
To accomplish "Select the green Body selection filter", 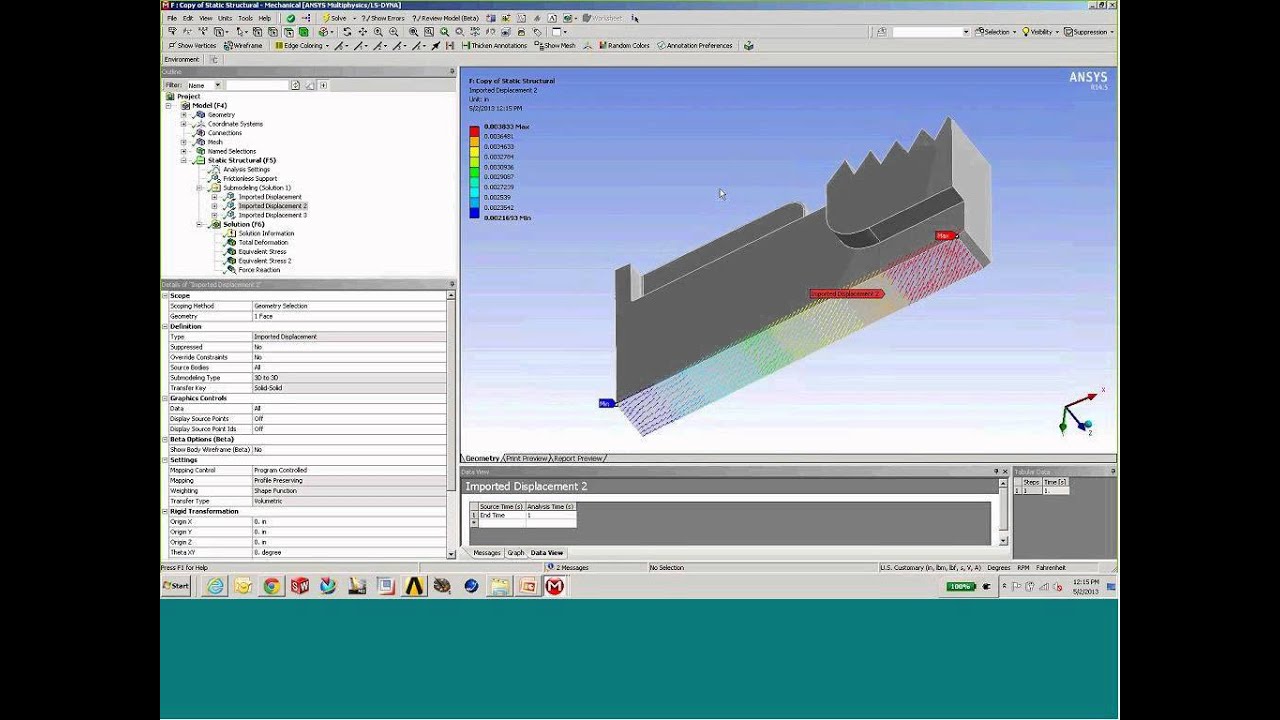I will 303,31.
